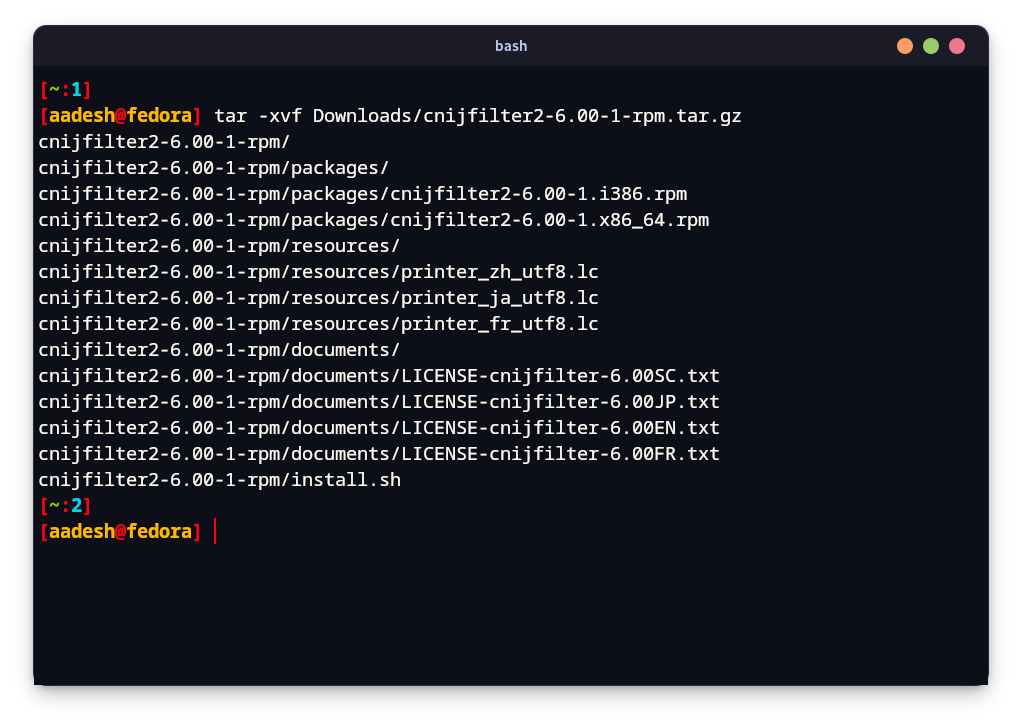
Task: Select the cnijfilter2-6.00-1-rpm/packages/ line
Action: [x=214, y=168]
